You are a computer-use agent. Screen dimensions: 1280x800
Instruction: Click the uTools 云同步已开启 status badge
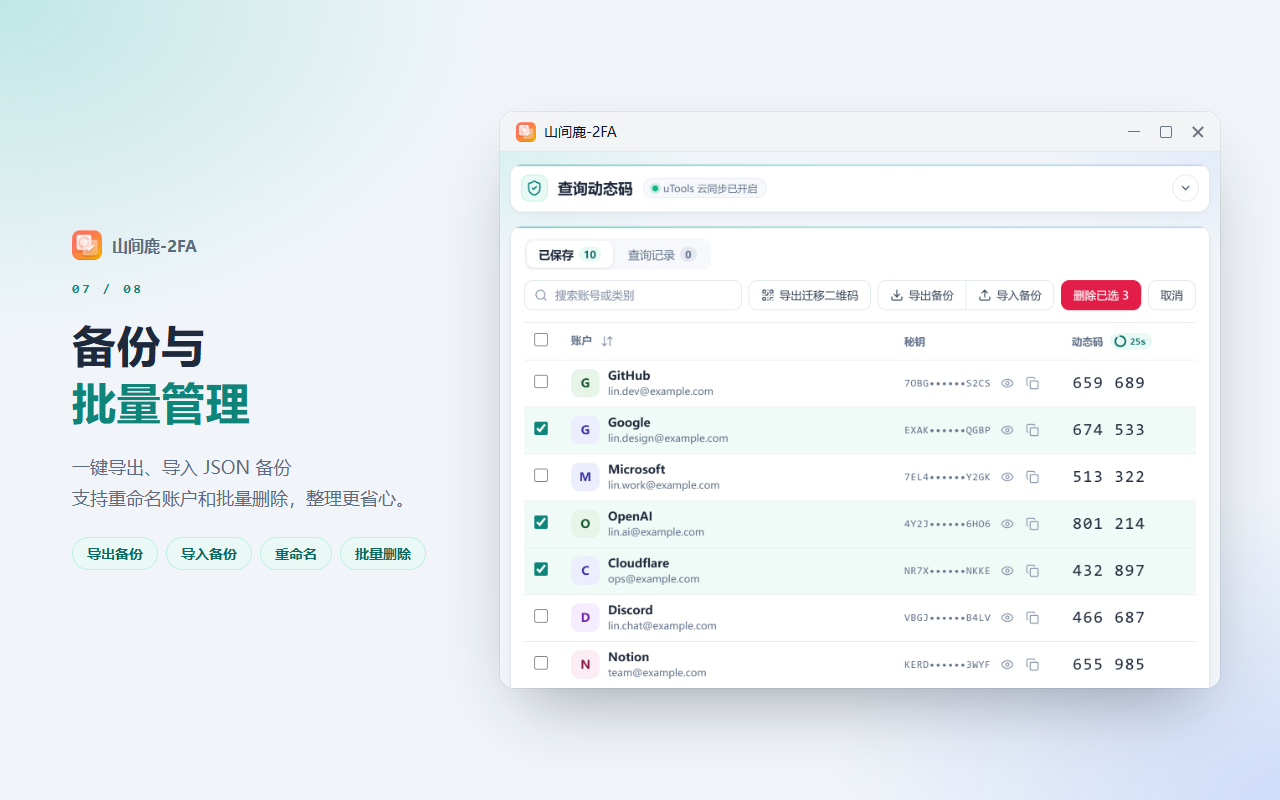705,188
